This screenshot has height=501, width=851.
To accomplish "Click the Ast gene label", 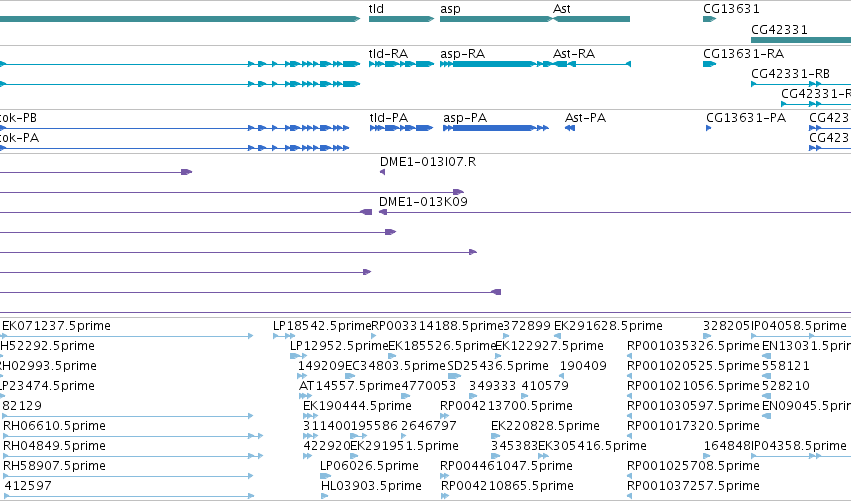I will coord(562,9).
